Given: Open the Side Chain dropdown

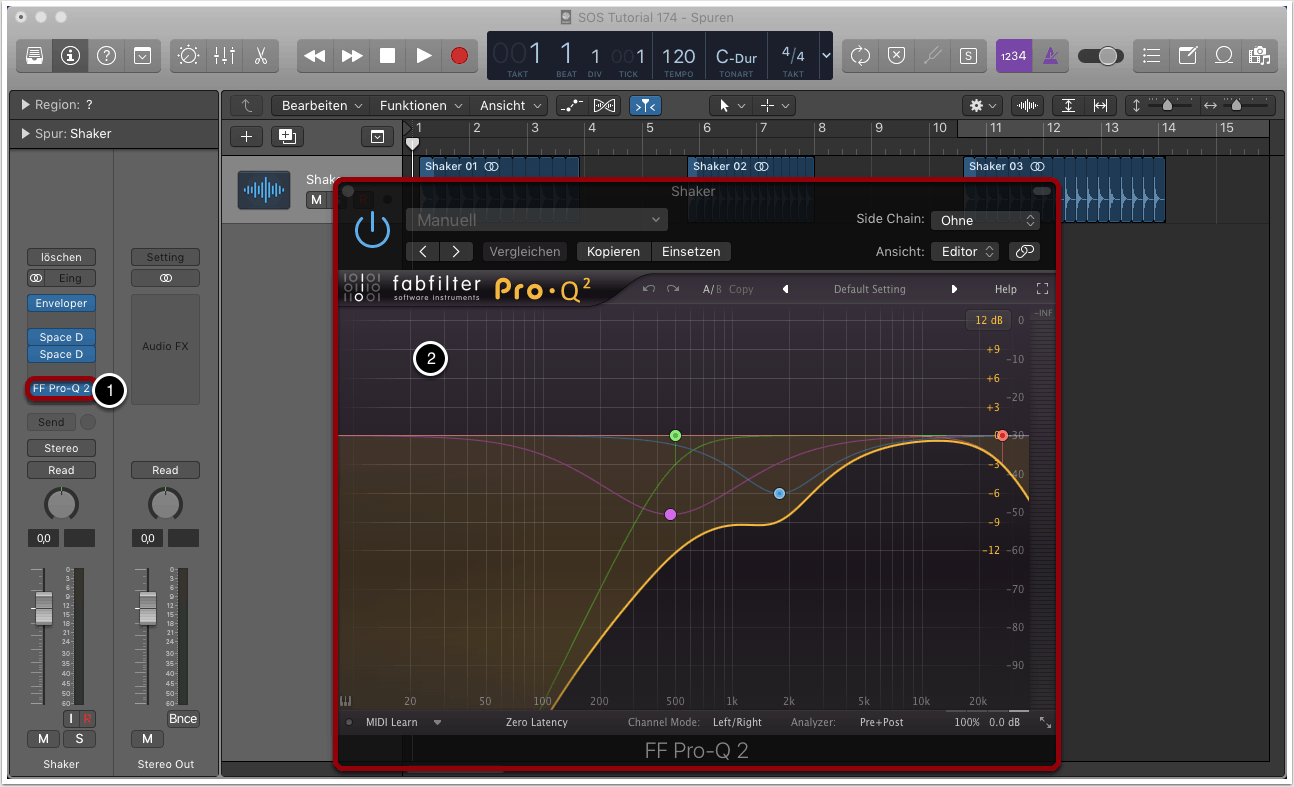Looking at the screenshot, I should click(x=984, y=220).
